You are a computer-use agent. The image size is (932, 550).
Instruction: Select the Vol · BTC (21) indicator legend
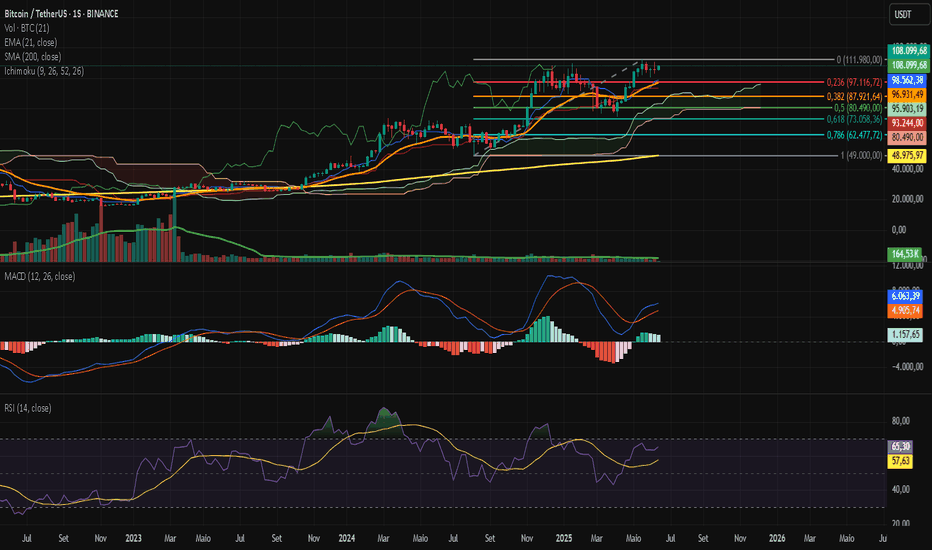click(27, 28)
